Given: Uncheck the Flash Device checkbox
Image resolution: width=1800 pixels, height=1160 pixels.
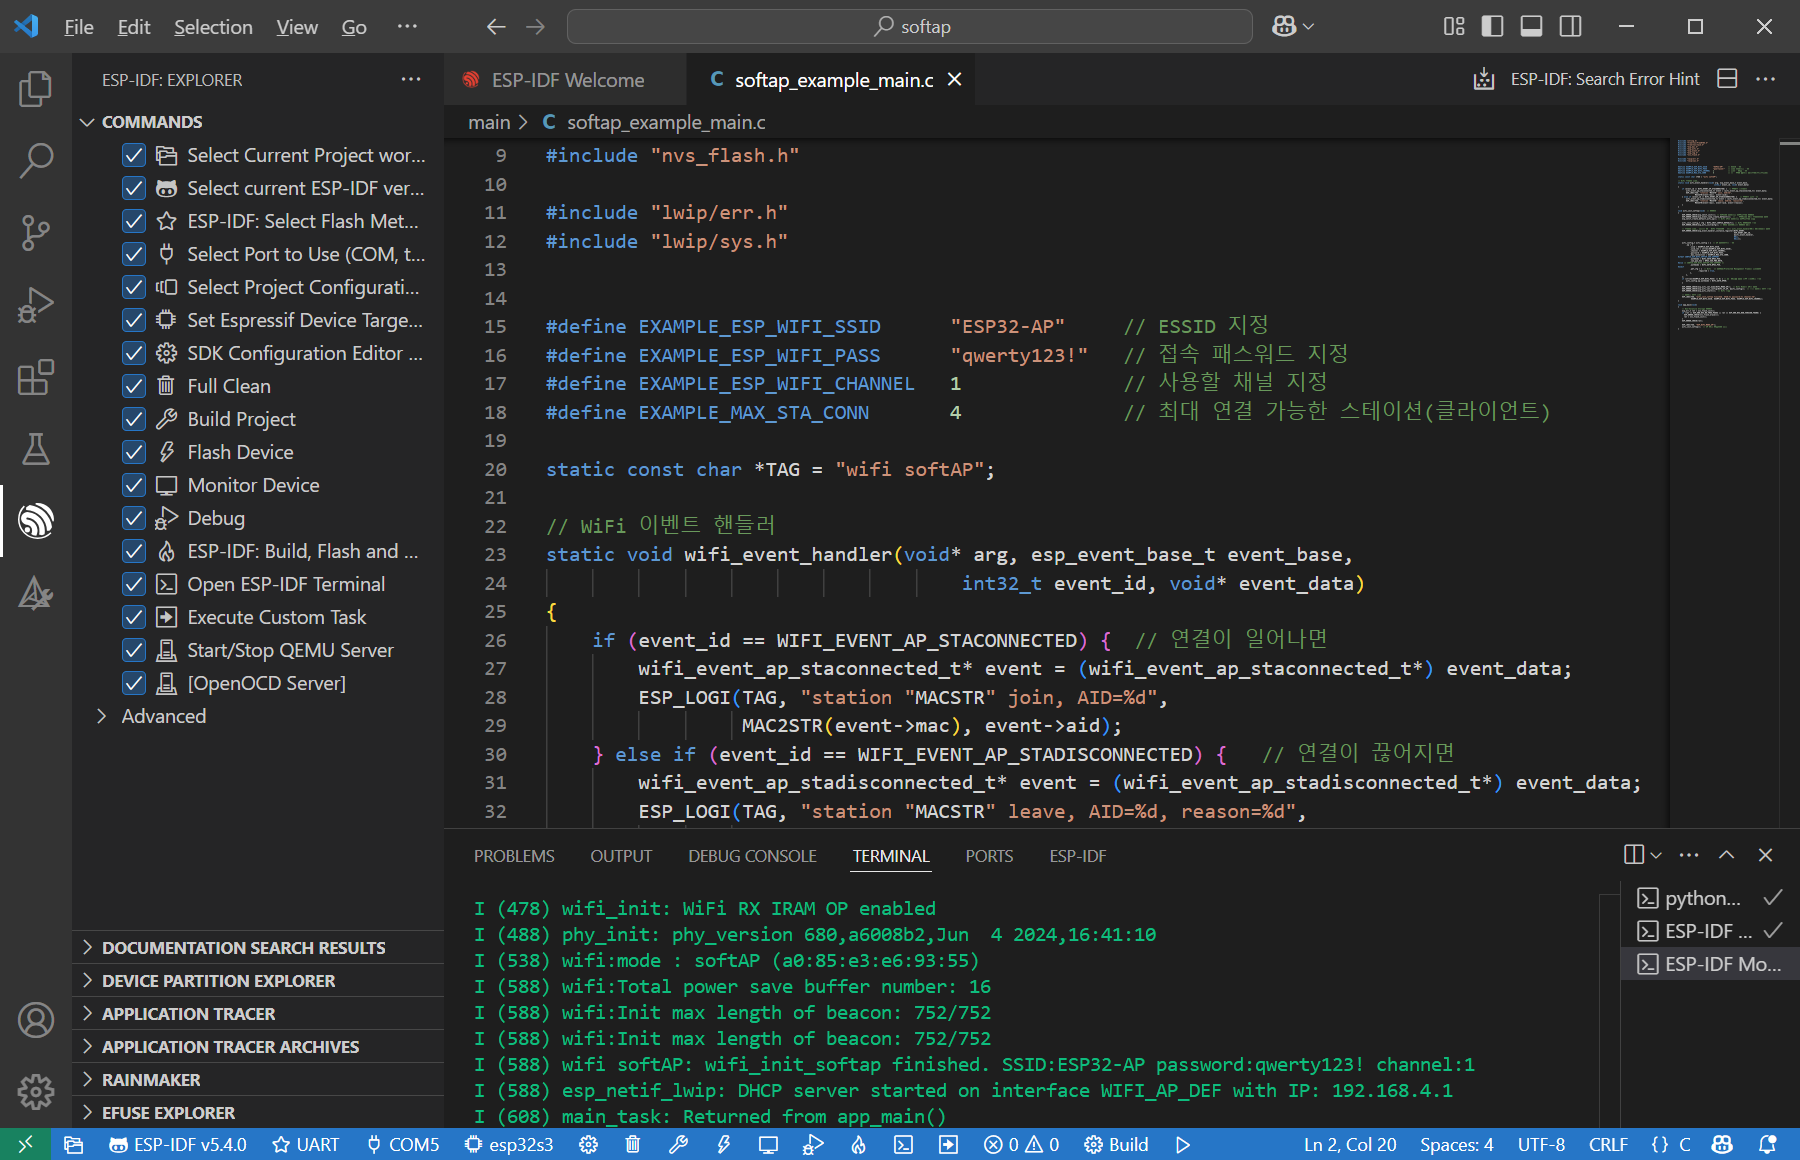Looking at the screenshot, I should [x=134, y=452].
